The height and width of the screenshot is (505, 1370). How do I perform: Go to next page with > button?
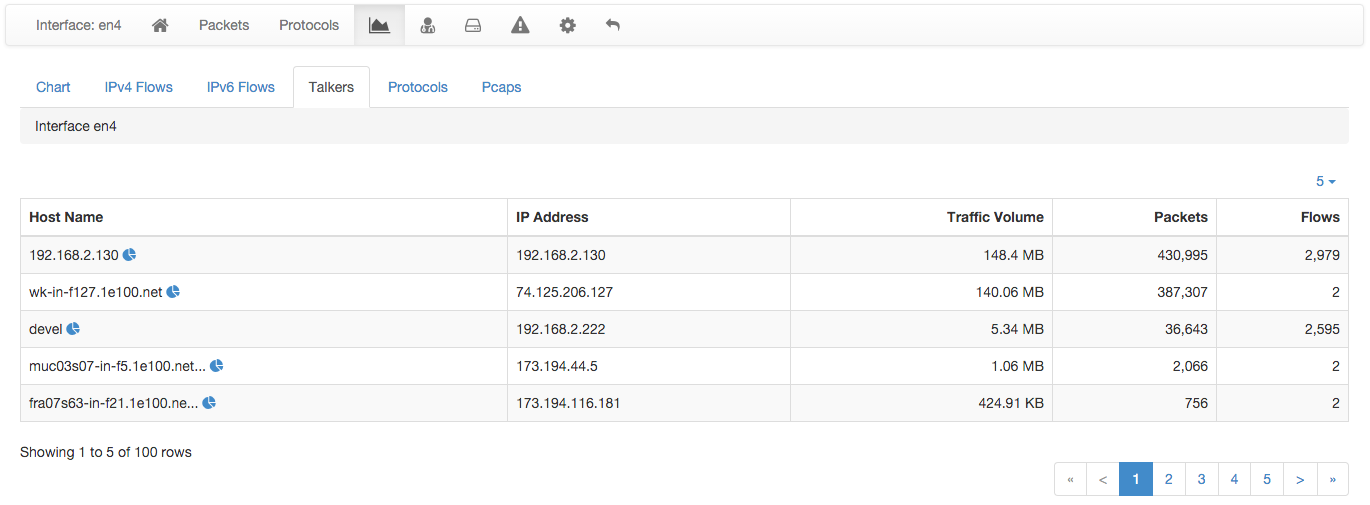(x=1300, y=479)
